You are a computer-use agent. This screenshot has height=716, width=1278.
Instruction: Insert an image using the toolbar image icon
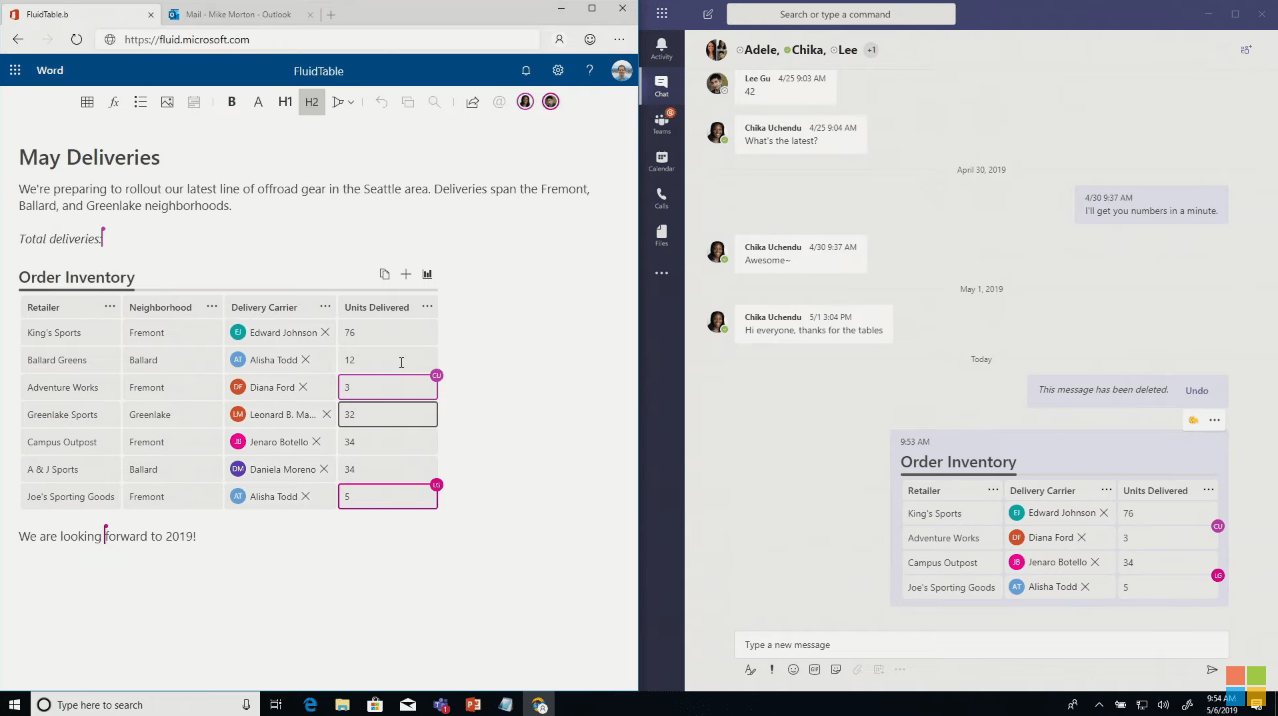tap(166, 101)
